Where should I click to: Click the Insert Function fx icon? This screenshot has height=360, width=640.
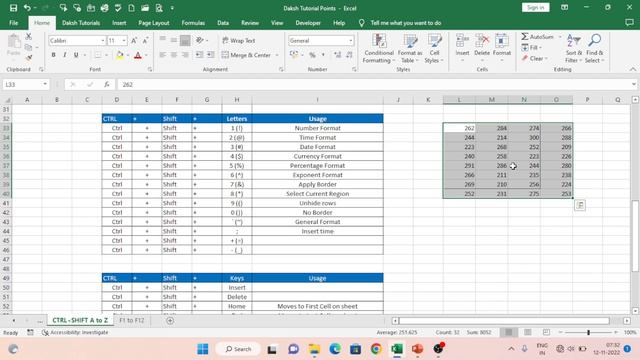click(107, 84)
